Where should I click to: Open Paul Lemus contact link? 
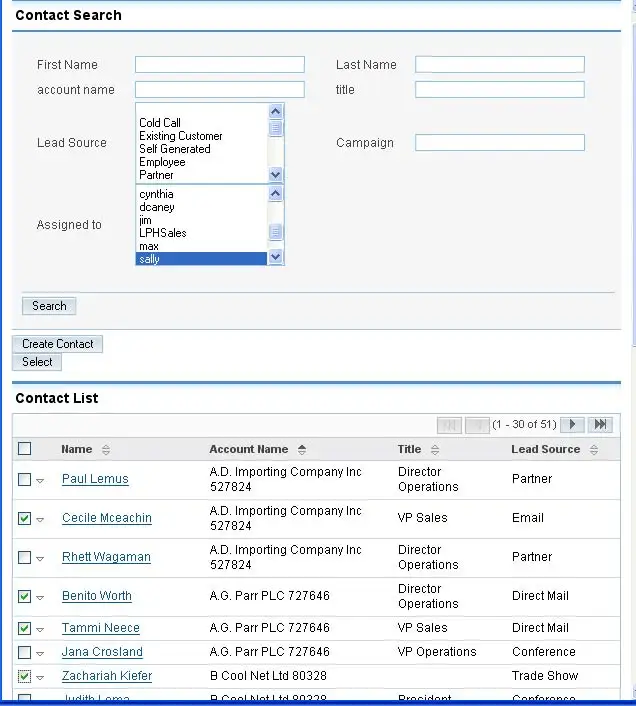(x=95, y=479)
